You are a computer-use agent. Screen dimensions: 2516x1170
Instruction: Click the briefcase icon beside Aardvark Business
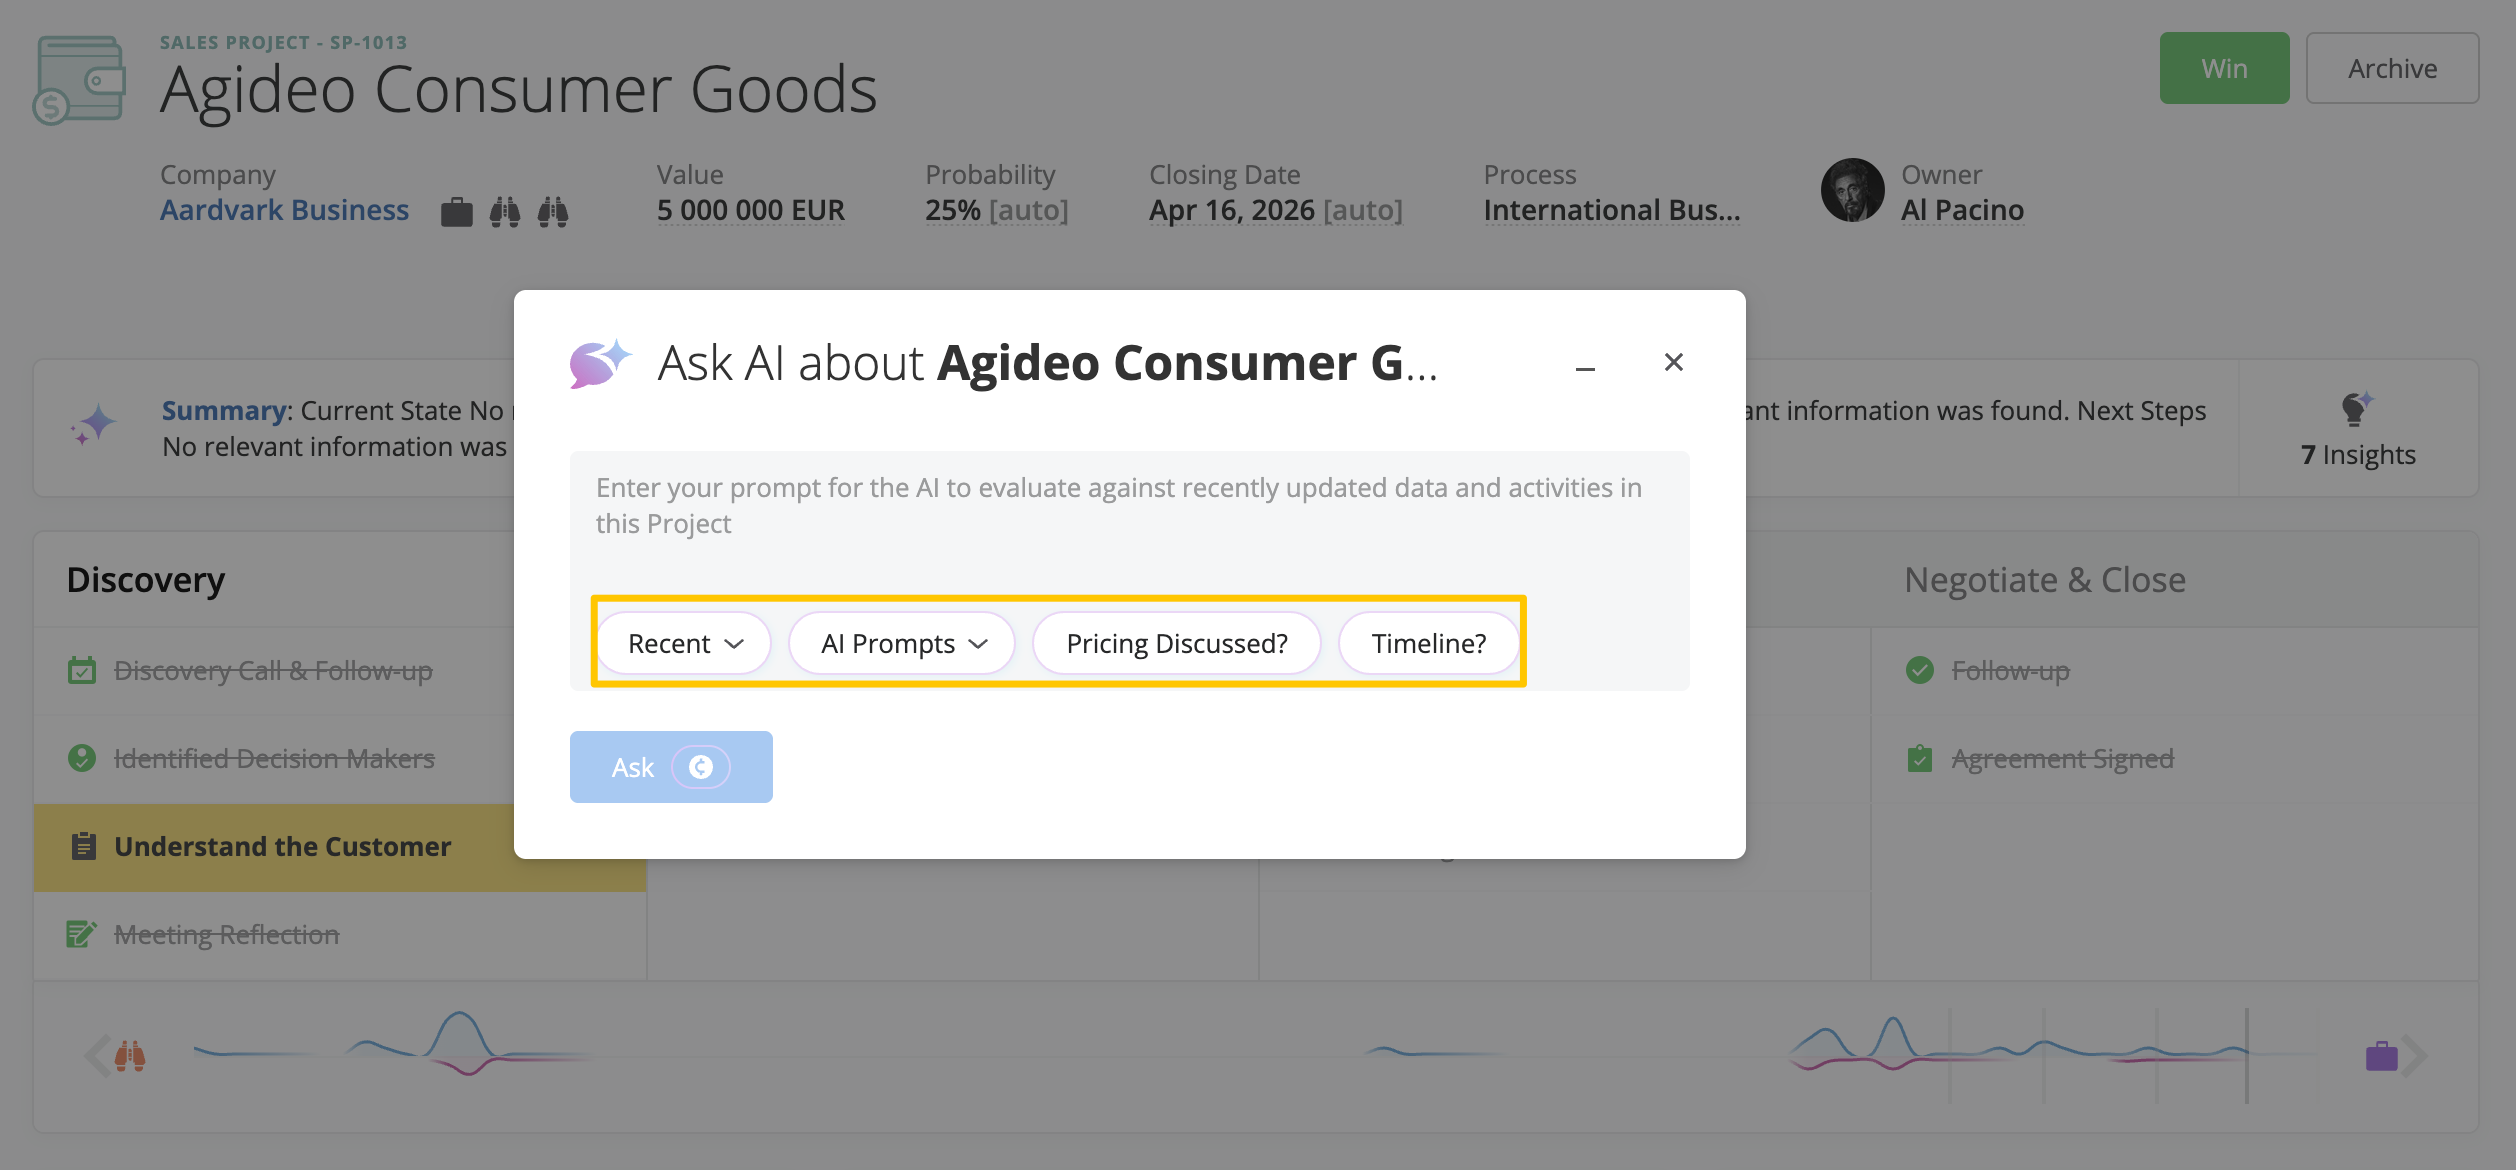click(x=456, y=212)
